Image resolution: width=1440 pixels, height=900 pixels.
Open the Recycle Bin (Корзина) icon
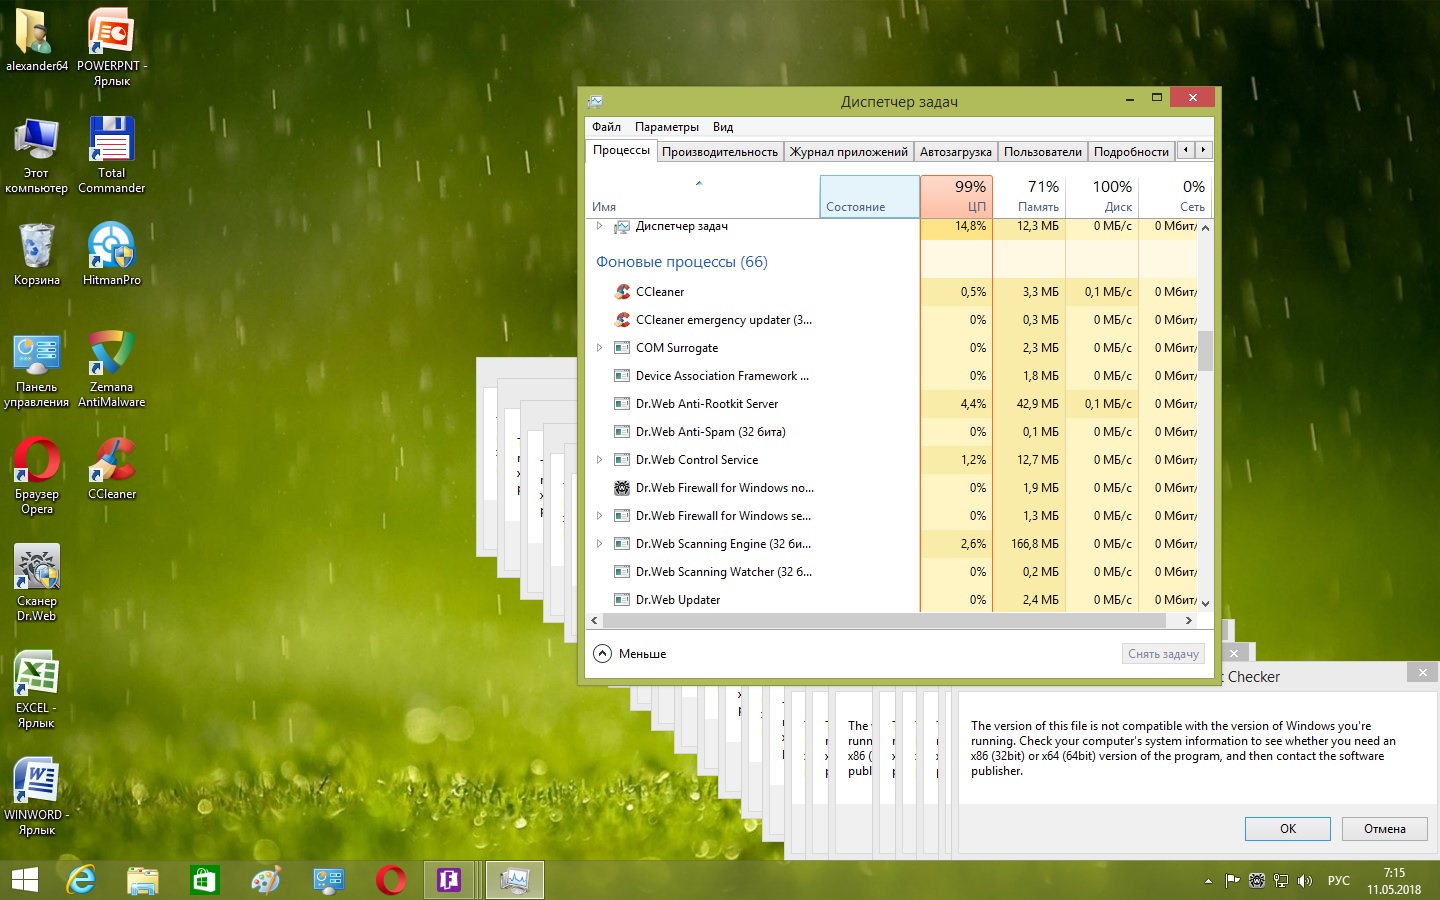click(37, 248)
